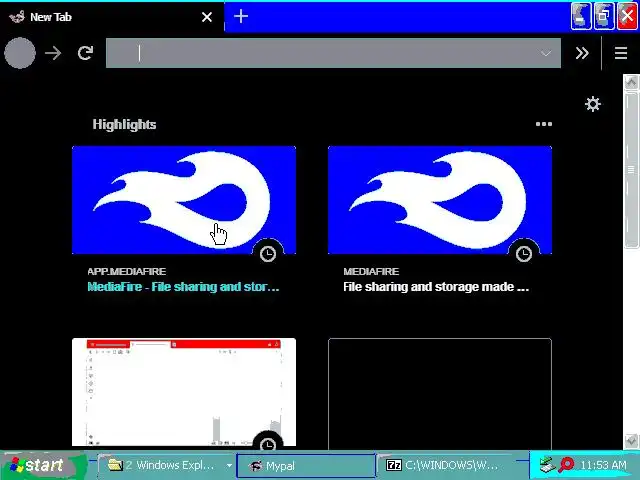Open the Windows start menu

tap(42, 465)
